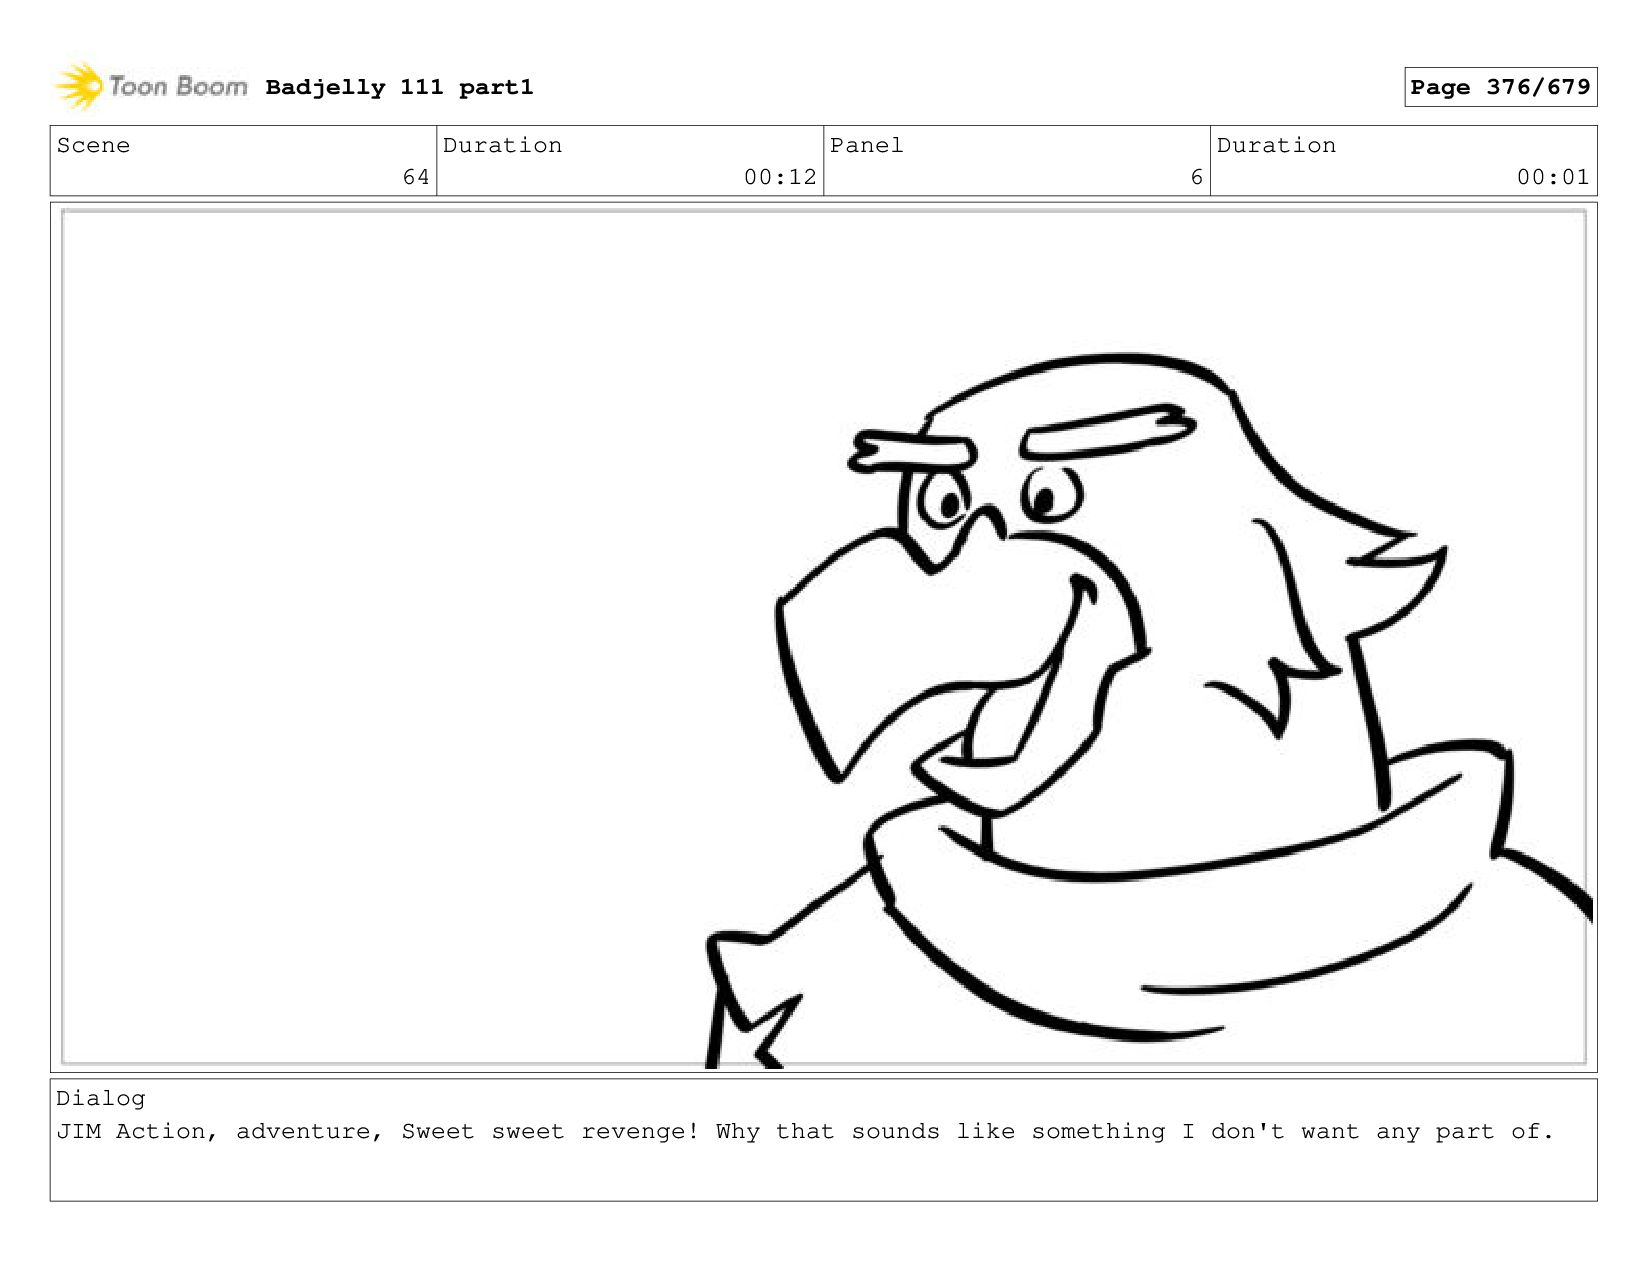Click the Panel number 6 cell
Image resolution: width=1648 pixels, height=1276 pixels.
pos(1017,161)
